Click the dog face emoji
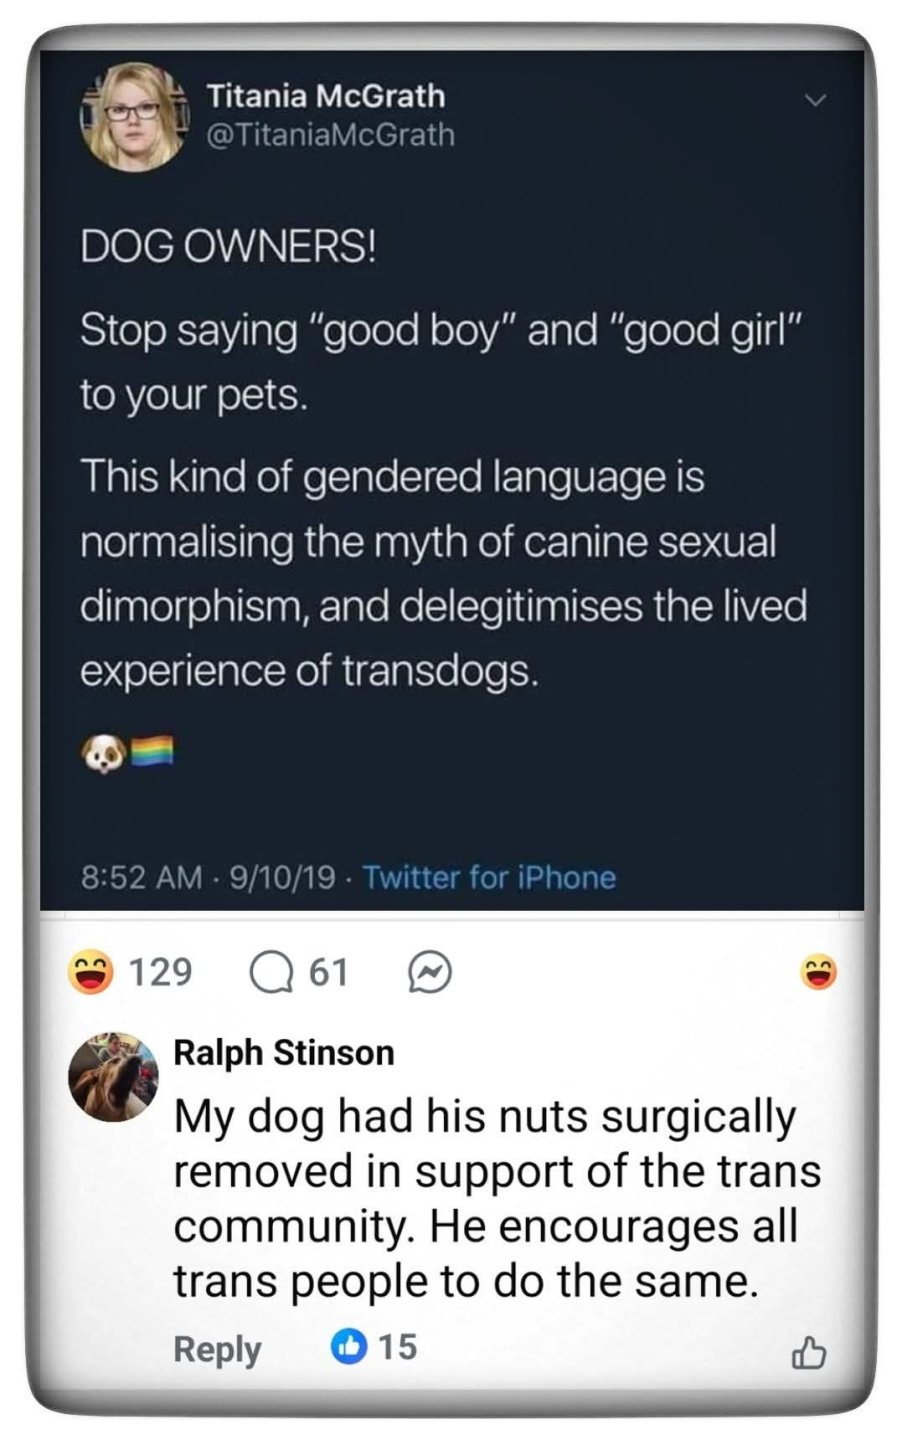Image resolution: width=902 pixels, height=1440 pixels. click(102, 752)
